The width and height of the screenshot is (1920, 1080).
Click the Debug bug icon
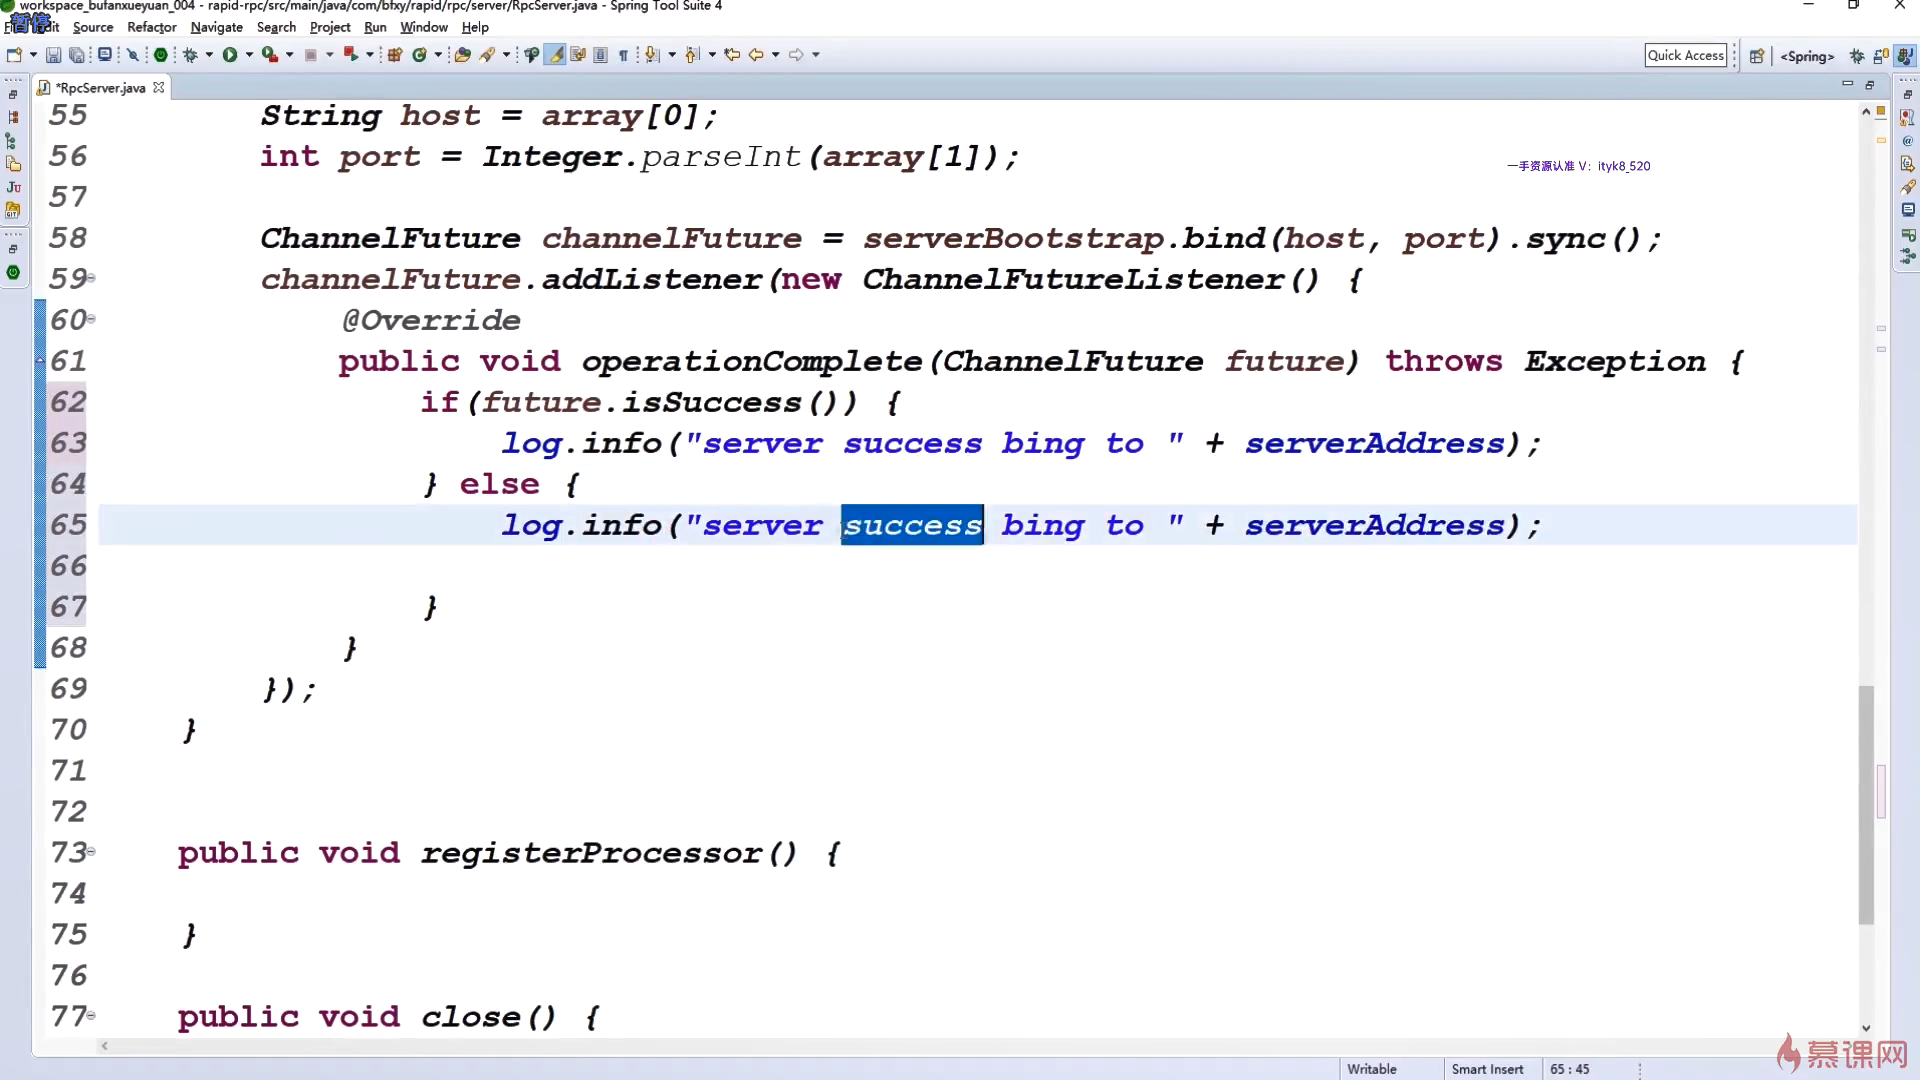[190, 55]
